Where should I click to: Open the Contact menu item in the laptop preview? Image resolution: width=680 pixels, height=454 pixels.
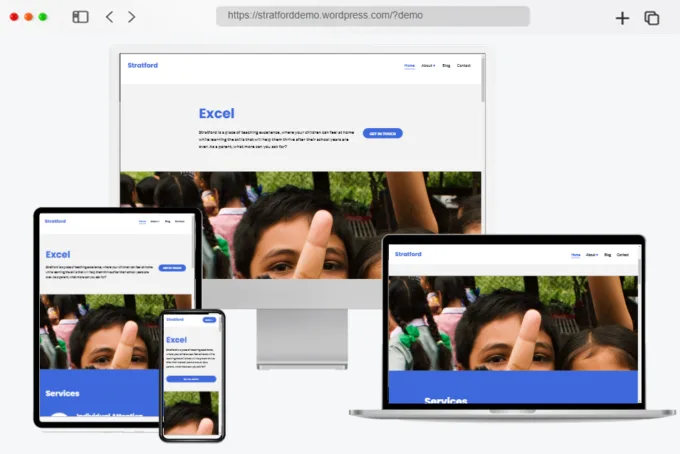click(x=623, y=255)
